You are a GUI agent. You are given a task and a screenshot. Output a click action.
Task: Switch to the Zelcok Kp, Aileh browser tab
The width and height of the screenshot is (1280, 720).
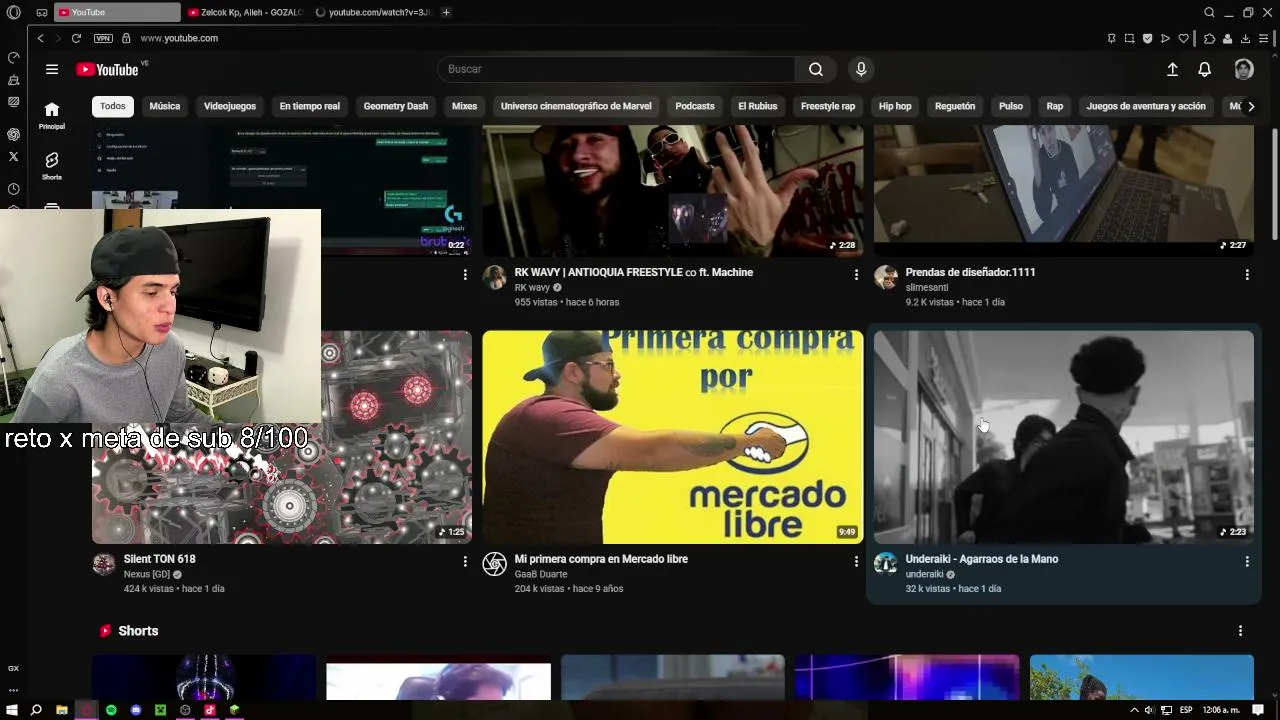coord(245,12)
